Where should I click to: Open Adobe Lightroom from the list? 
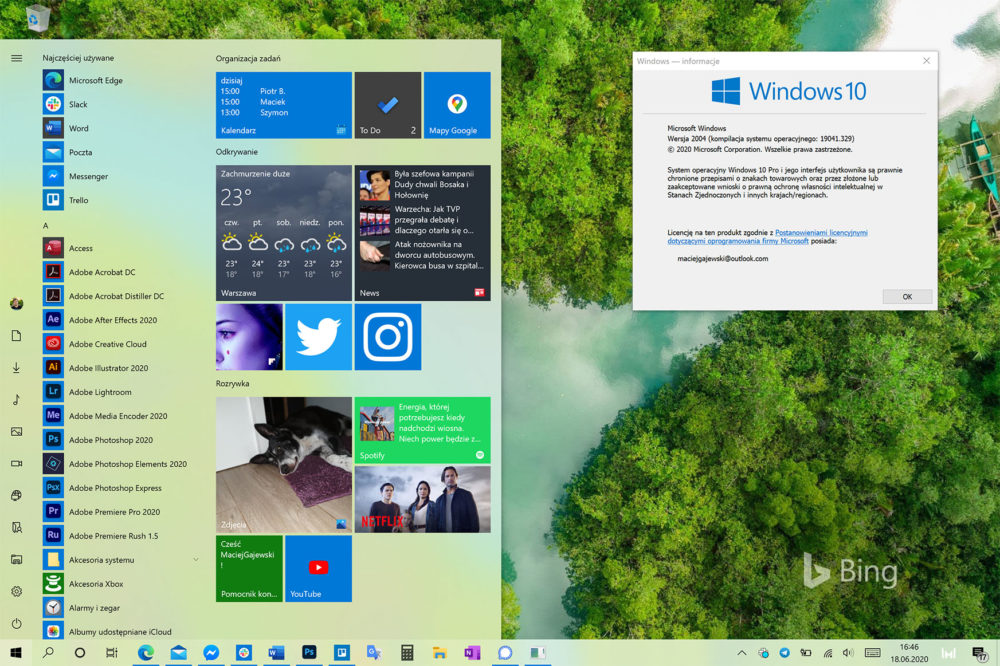tap(121, 392)
